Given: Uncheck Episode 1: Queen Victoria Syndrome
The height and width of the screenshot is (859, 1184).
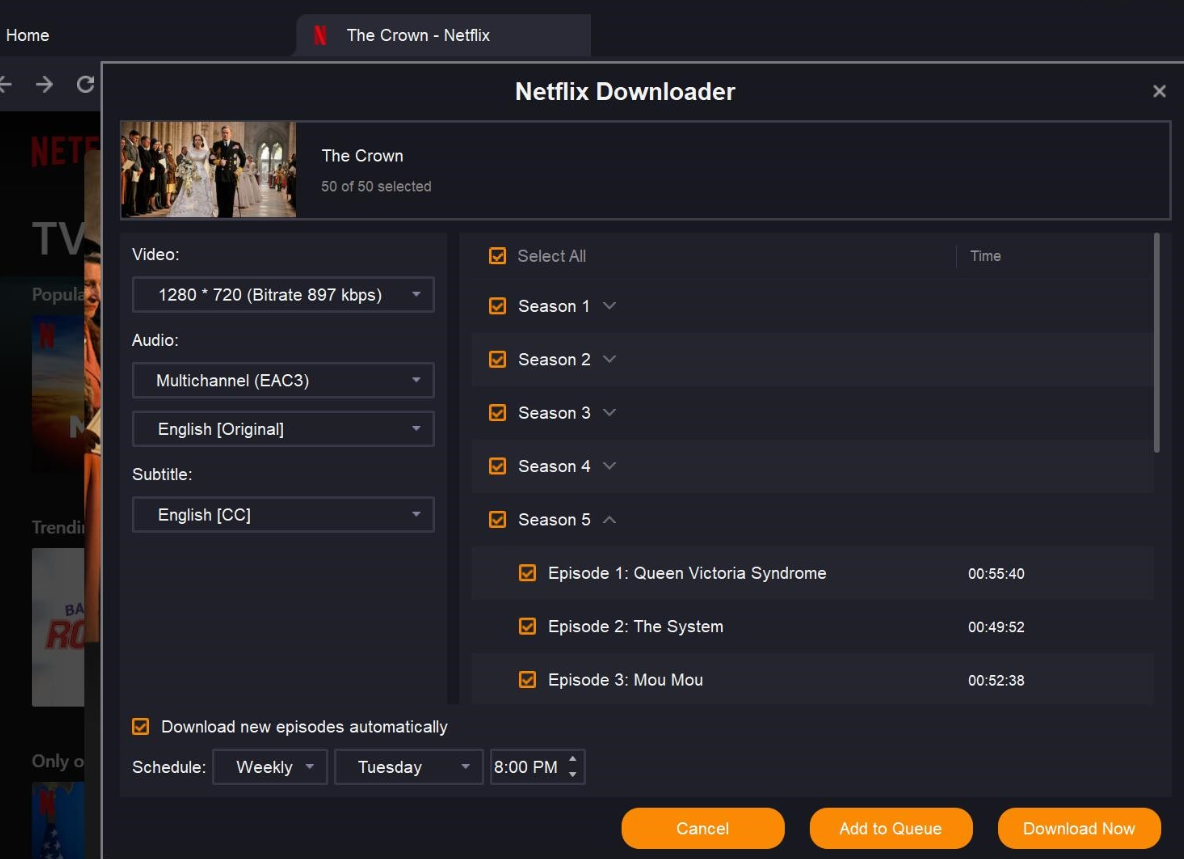Looking at the screenshot, I should pyautogui.click(x=528, y=573).
